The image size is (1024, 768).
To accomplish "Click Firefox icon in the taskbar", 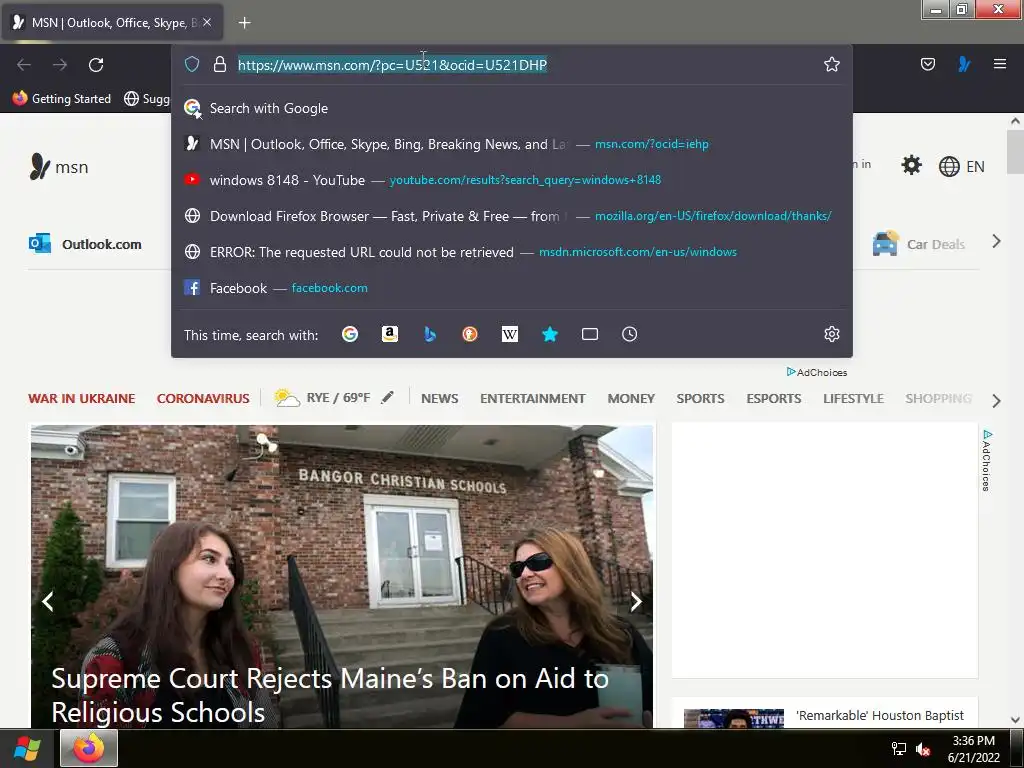I will (x=89, y=748).
